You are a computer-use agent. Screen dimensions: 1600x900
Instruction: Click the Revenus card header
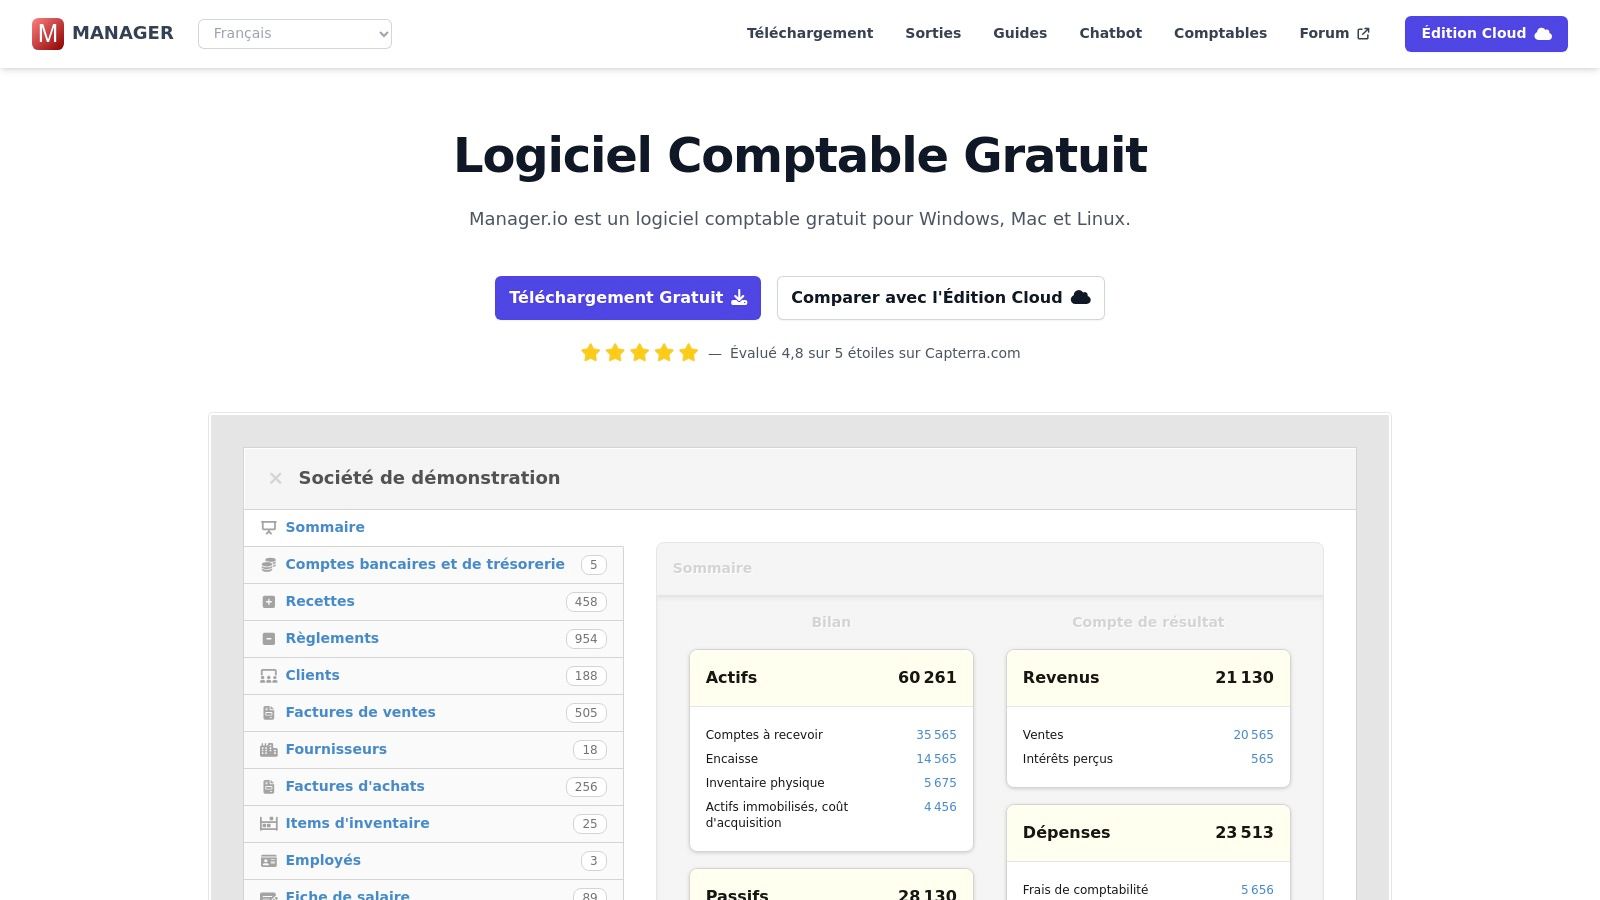click(x=1148, y=678)
